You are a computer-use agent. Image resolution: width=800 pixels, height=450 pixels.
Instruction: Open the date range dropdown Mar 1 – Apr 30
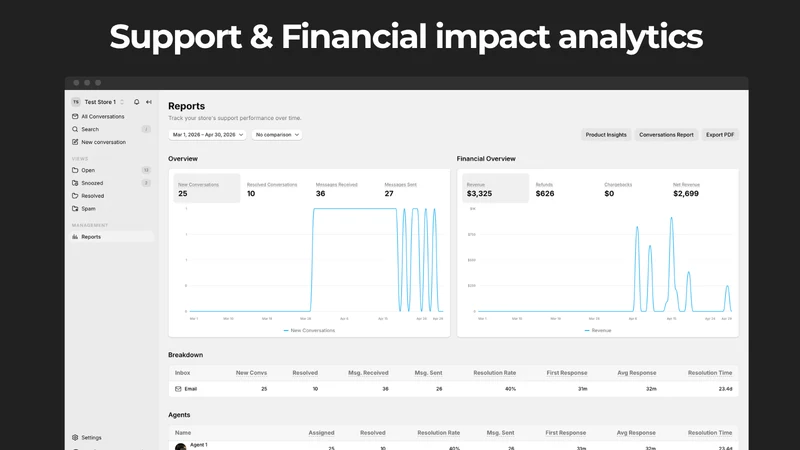(x=207, y=135)
